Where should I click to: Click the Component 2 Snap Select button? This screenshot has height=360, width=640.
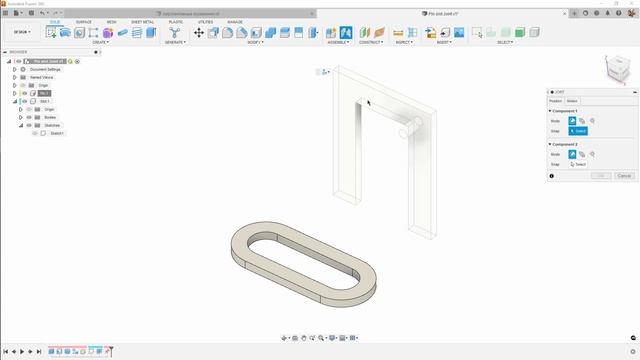(x=578, y=164)
